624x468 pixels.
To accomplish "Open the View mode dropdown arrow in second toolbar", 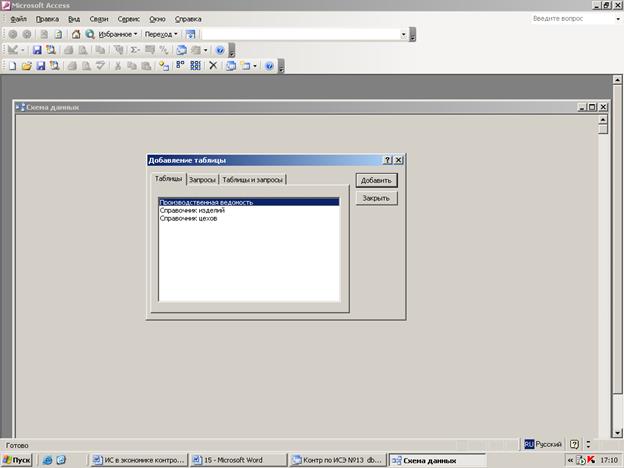I will 23,50.
